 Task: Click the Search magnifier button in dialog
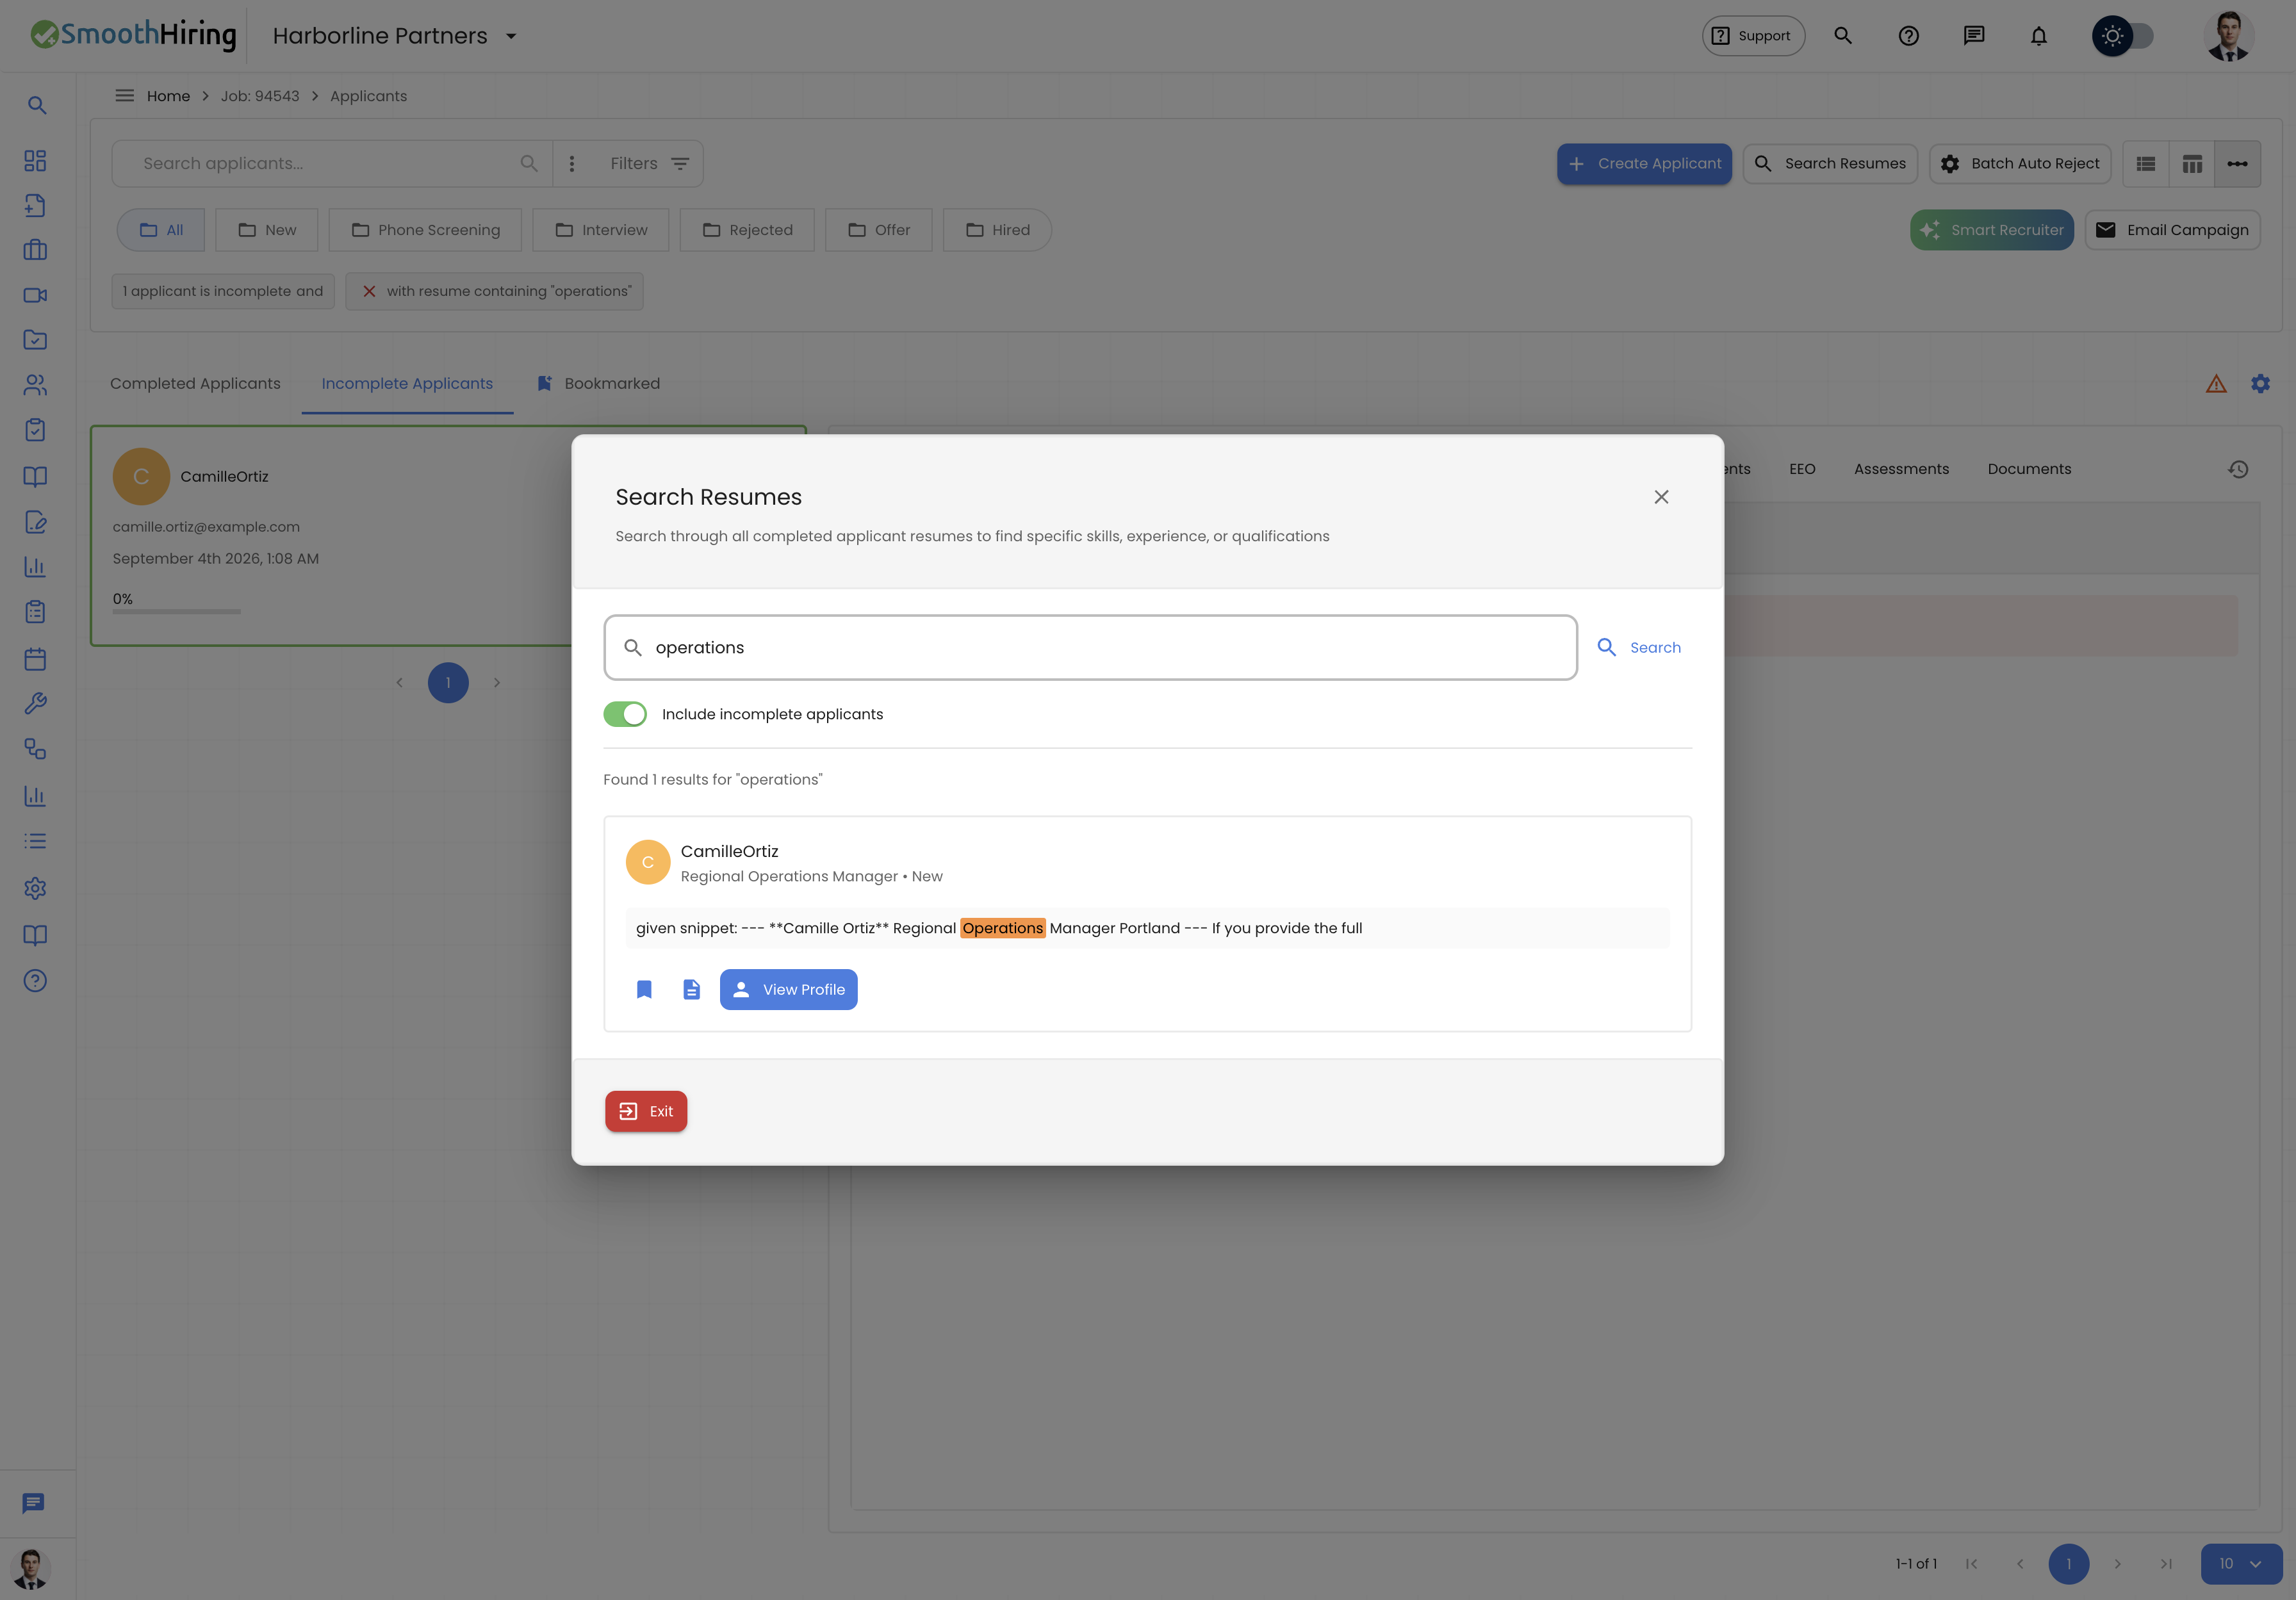pos(1638,647)
